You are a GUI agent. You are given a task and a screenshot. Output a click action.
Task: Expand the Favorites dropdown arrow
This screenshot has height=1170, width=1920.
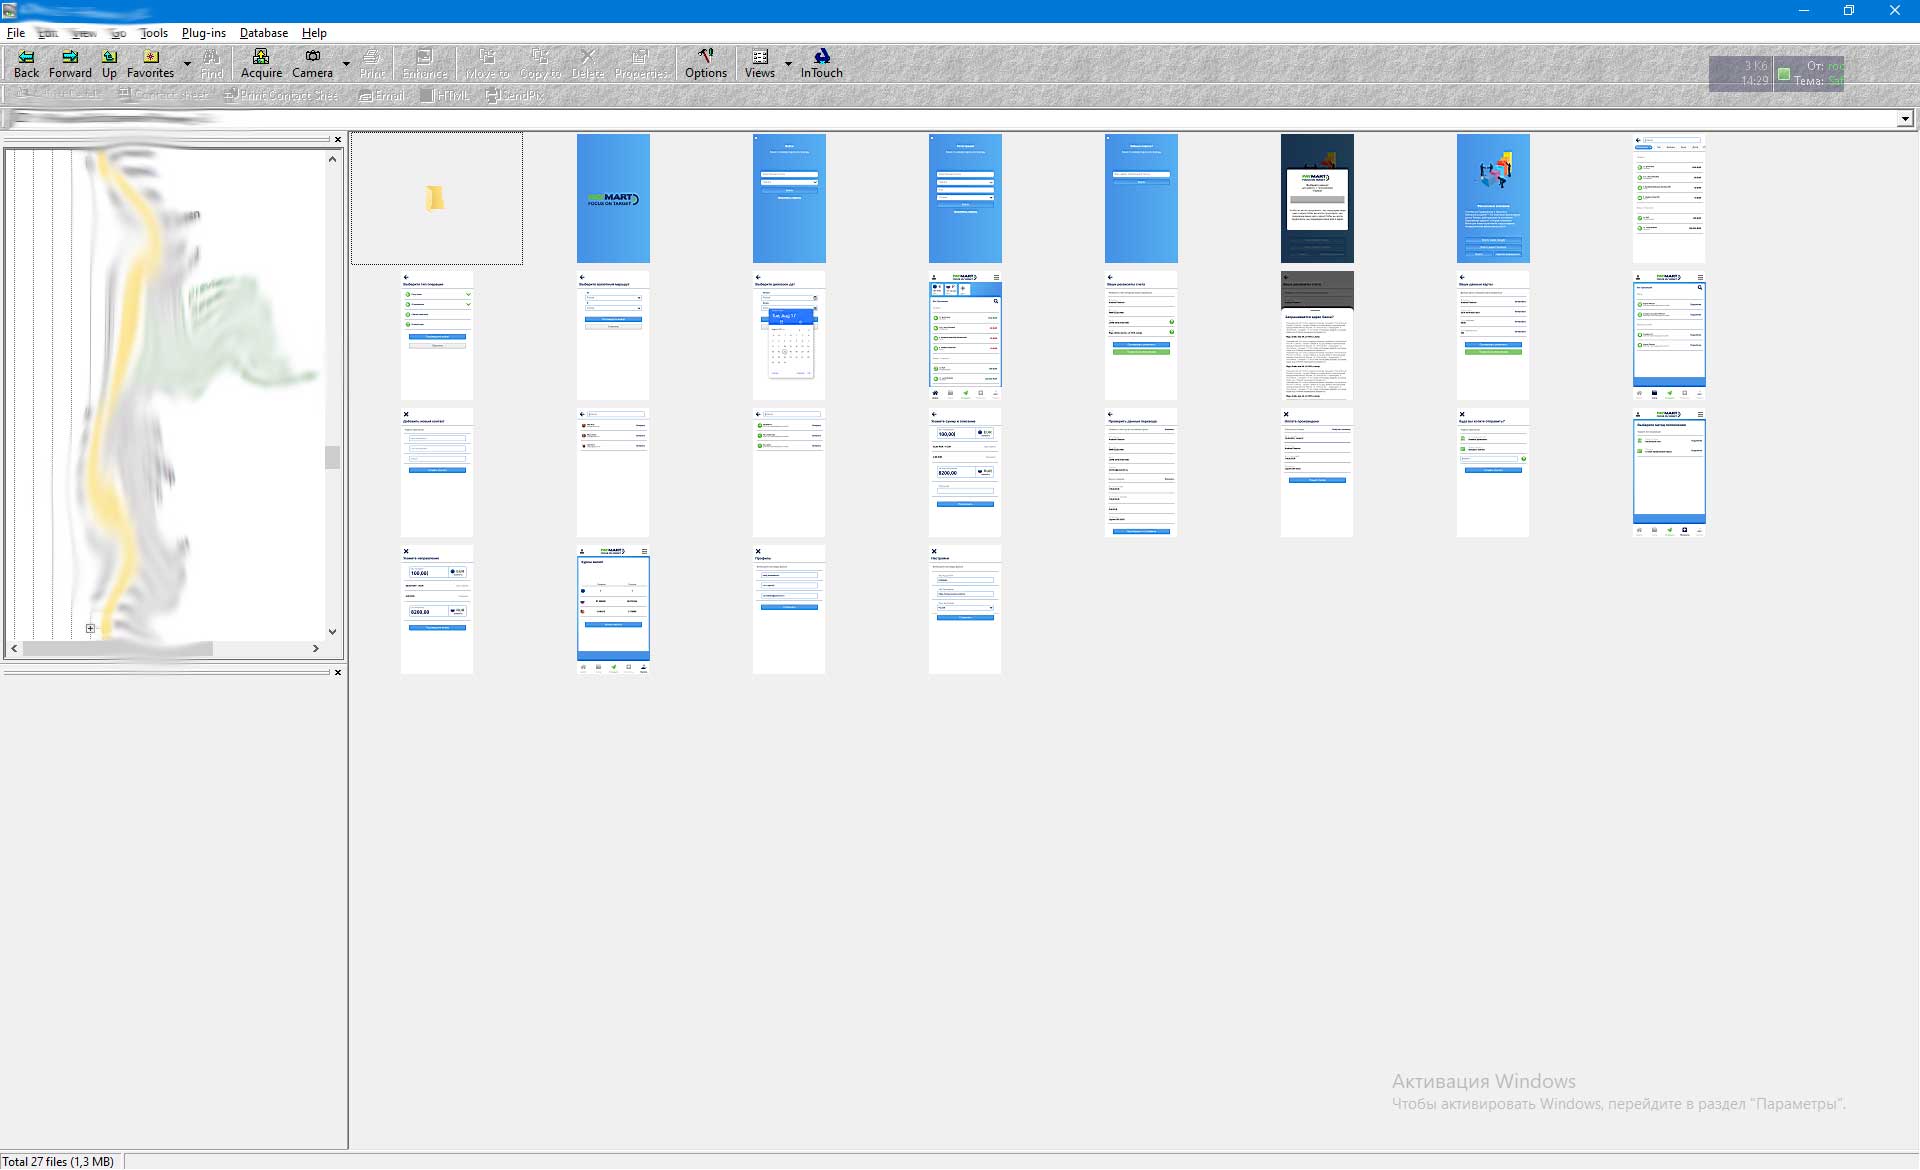187,64
